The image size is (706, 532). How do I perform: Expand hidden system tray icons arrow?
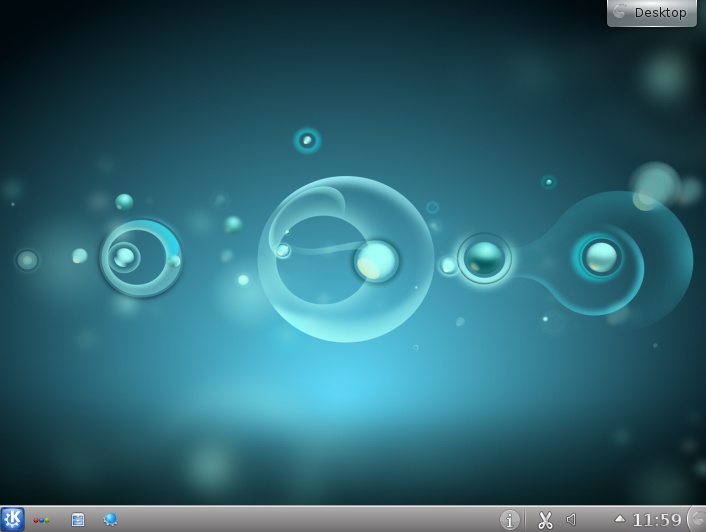click(x=619, y=519)
